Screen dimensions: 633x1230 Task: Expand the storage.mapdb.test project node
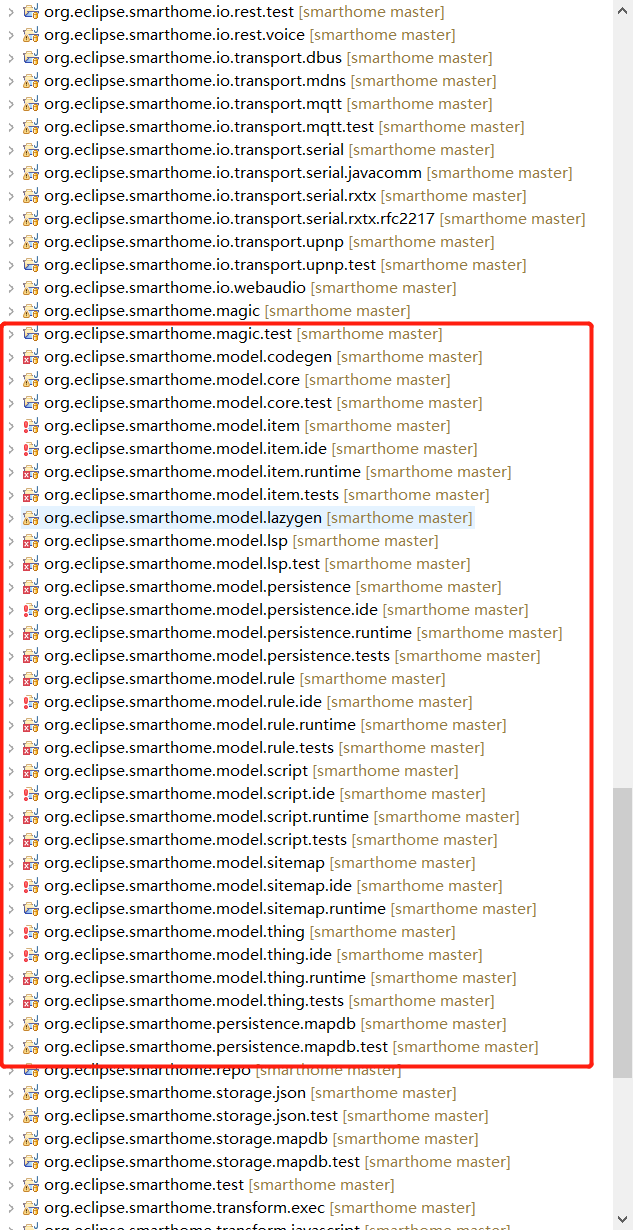coord(11,1162)
